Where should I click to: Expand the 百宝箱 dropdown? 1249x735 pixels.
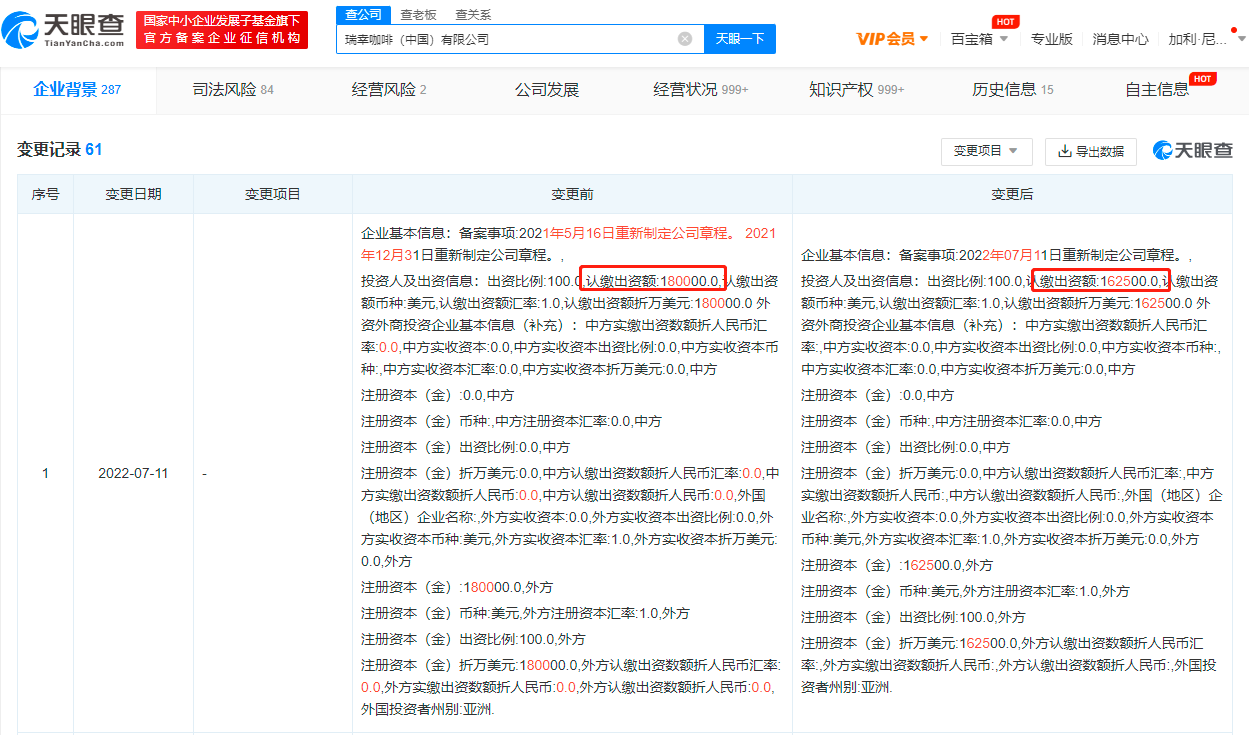979,39
